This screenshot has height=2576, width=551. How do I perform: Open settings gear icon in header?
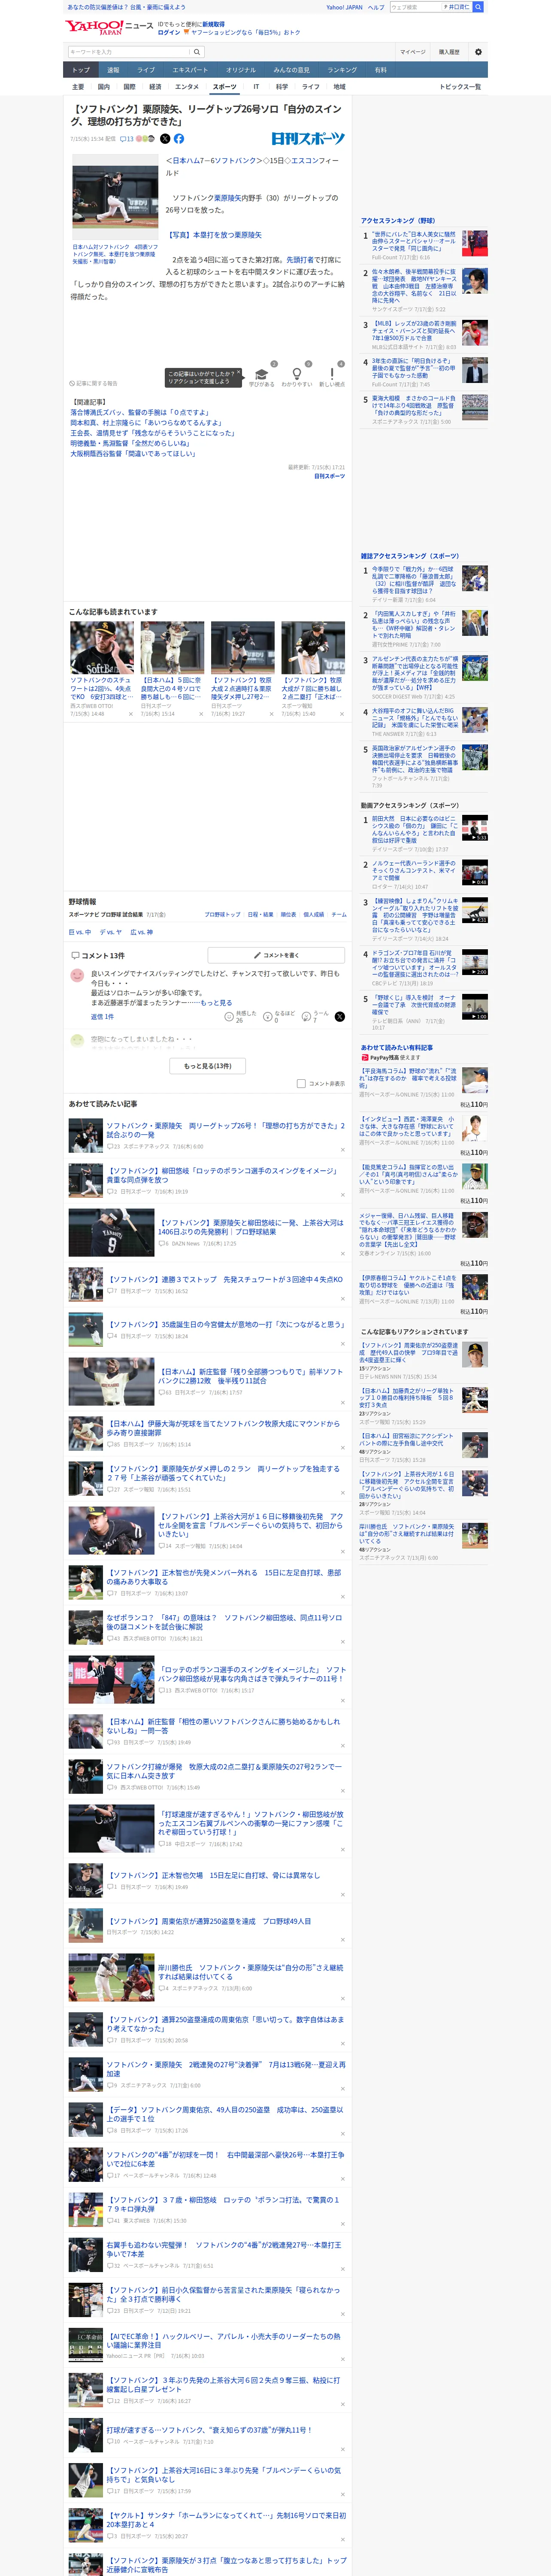pos(478,52)
